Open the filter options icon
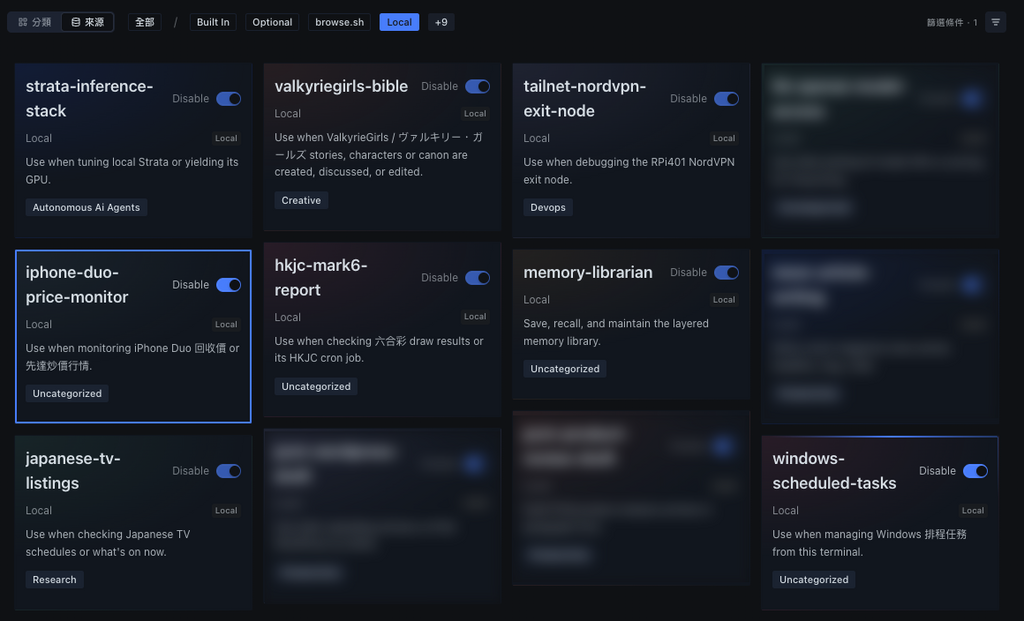 coord(995,22)
